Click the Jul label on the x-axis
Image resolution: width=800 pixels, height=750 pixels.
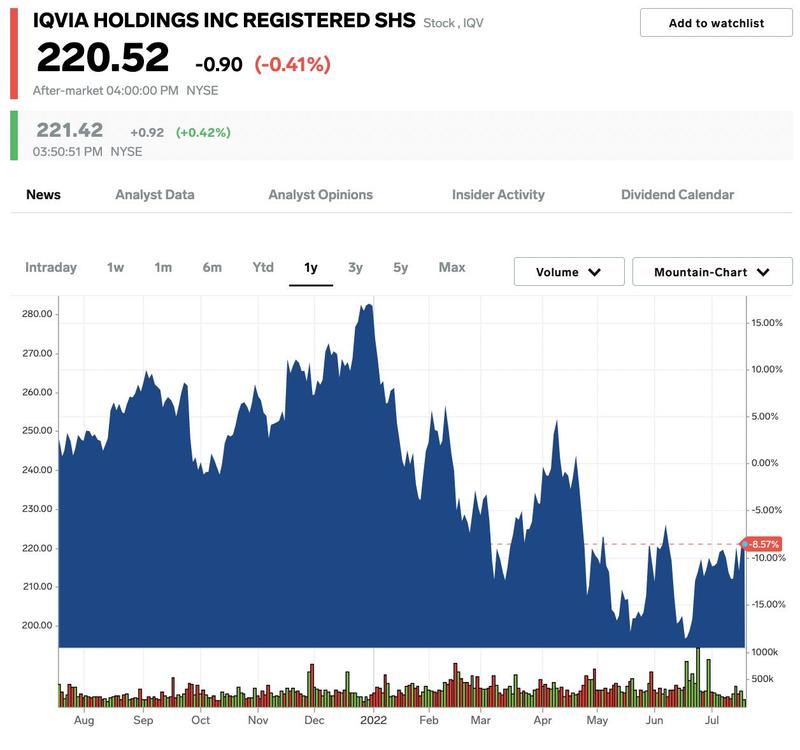[x=712, y=720]
